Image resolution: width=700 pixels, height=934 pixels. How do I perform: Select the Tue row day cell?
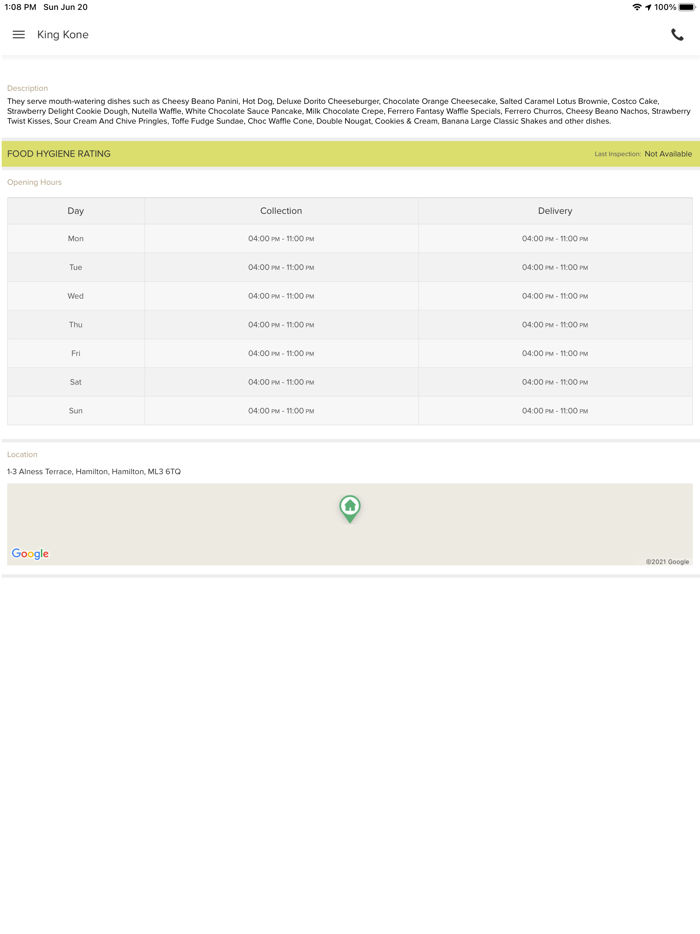pyautogui.click(x=76, y=267)
